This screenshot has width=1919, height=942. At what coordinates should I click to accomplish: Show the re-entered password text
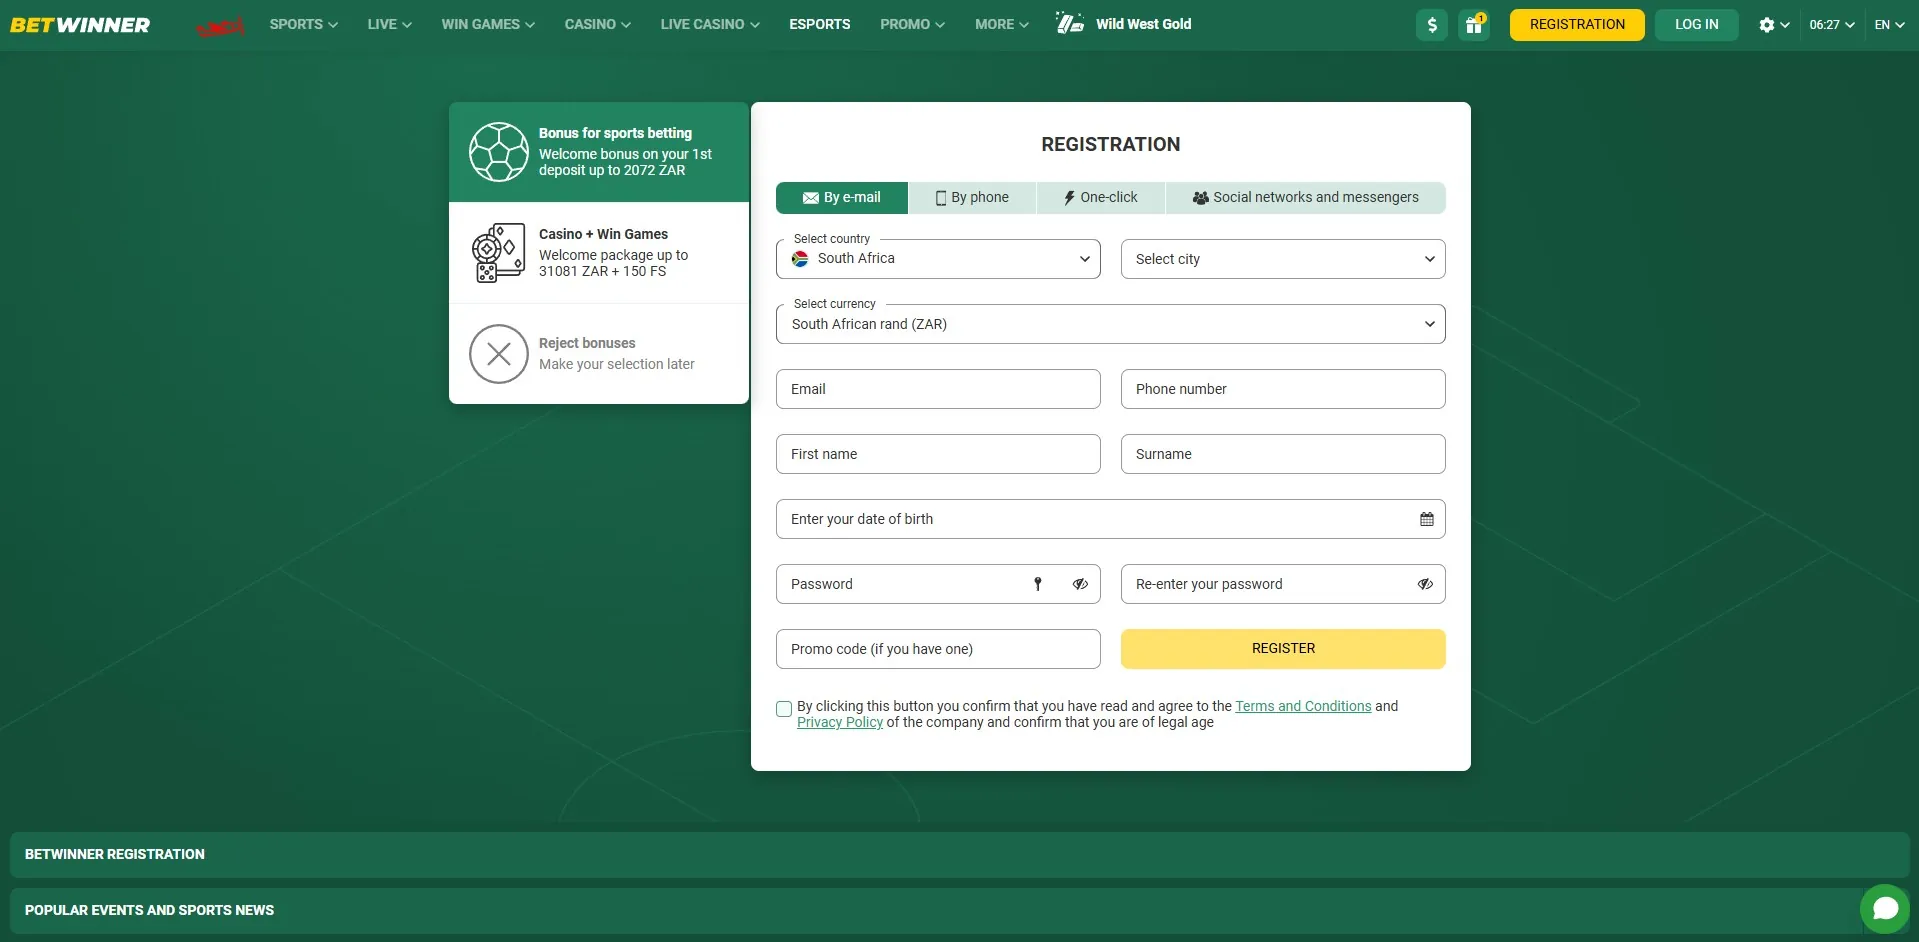pyautogui.click(x=1424, y=584)
